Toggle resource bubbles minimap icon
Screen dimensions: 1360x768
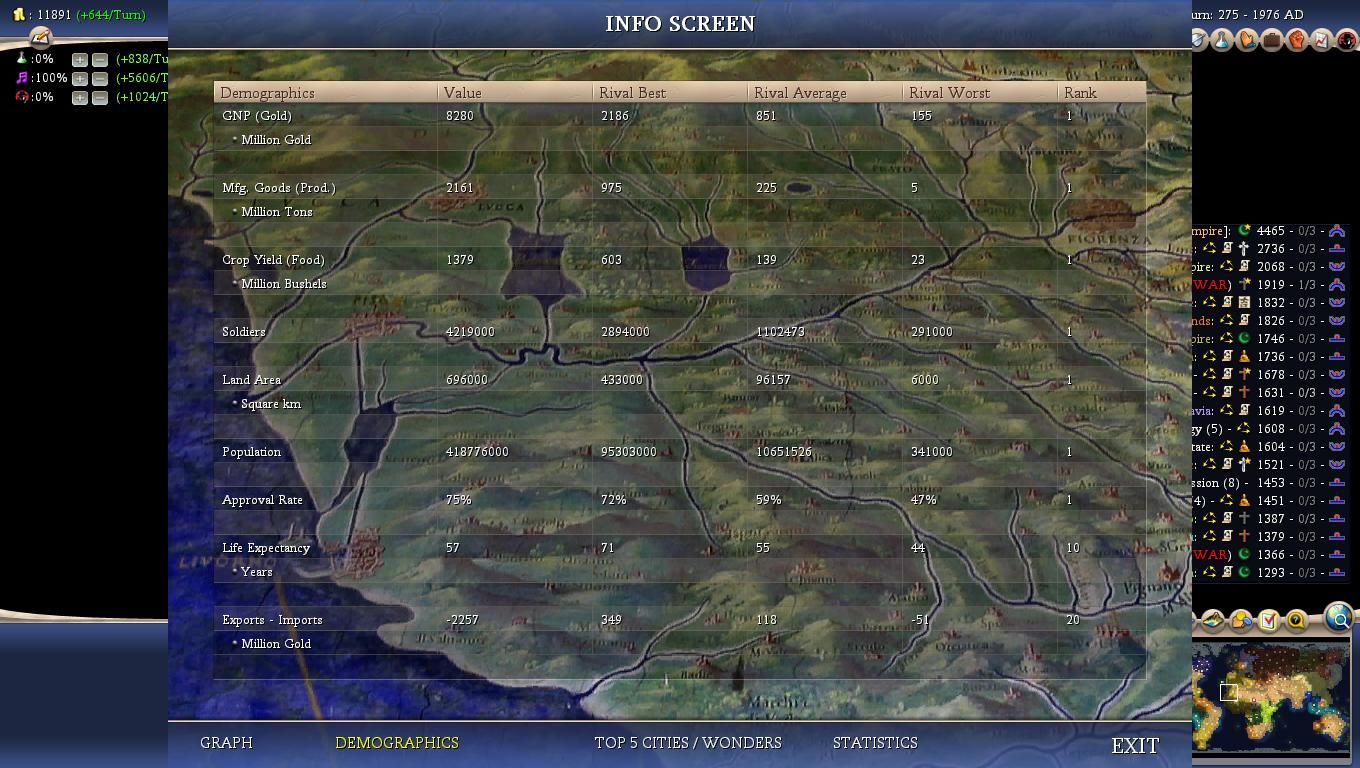pyautogui.click(x=1241, y=621)
